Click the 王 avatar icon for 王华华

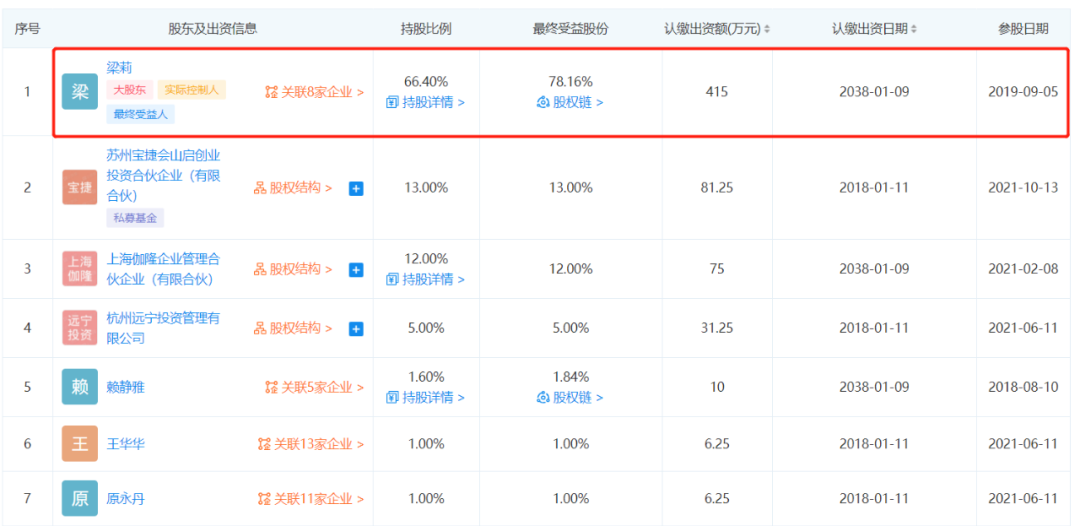point(79,443)
